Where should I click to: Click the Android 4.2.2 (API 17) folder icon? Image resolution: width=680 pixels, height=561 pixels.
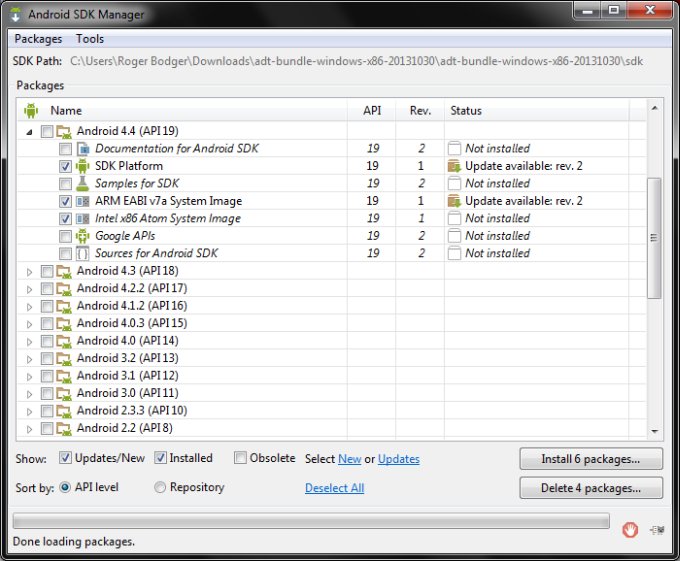[x=64, y=289]
